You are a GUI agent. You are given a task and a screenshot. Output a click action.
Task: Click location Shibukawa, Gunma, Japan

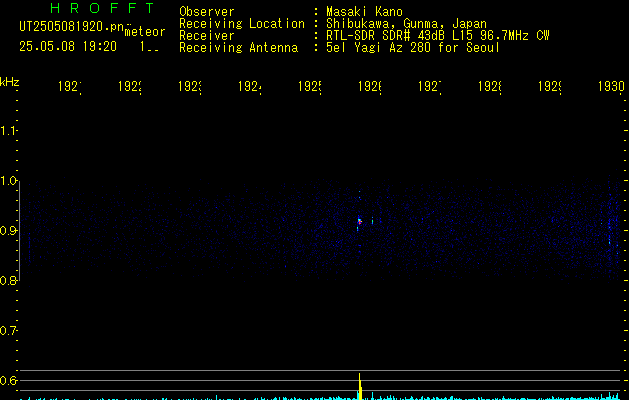[x=406, y=24]
